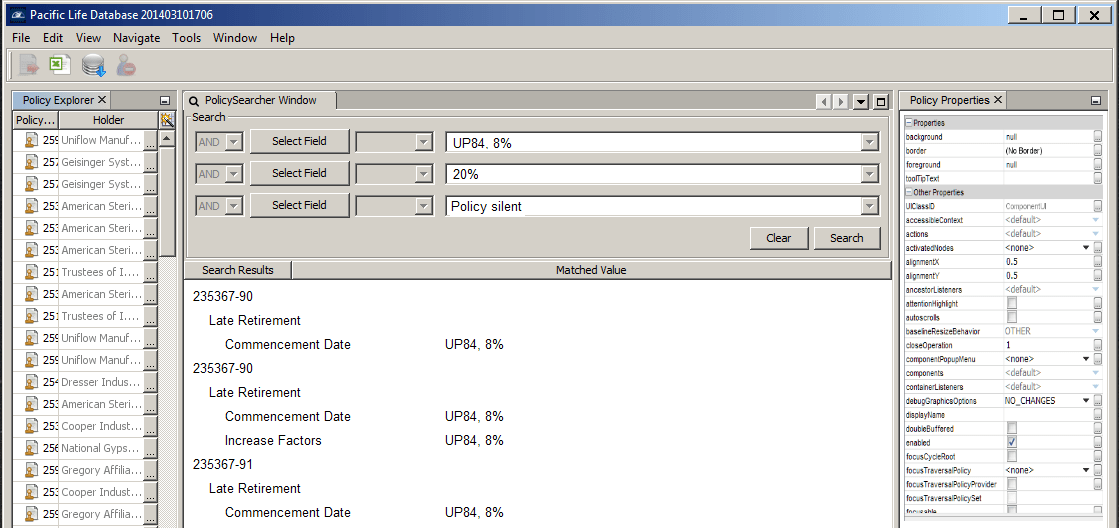Screen dimensions: 1119x528
Task: Open the Navigate menu
Action: tap(136, 38)
